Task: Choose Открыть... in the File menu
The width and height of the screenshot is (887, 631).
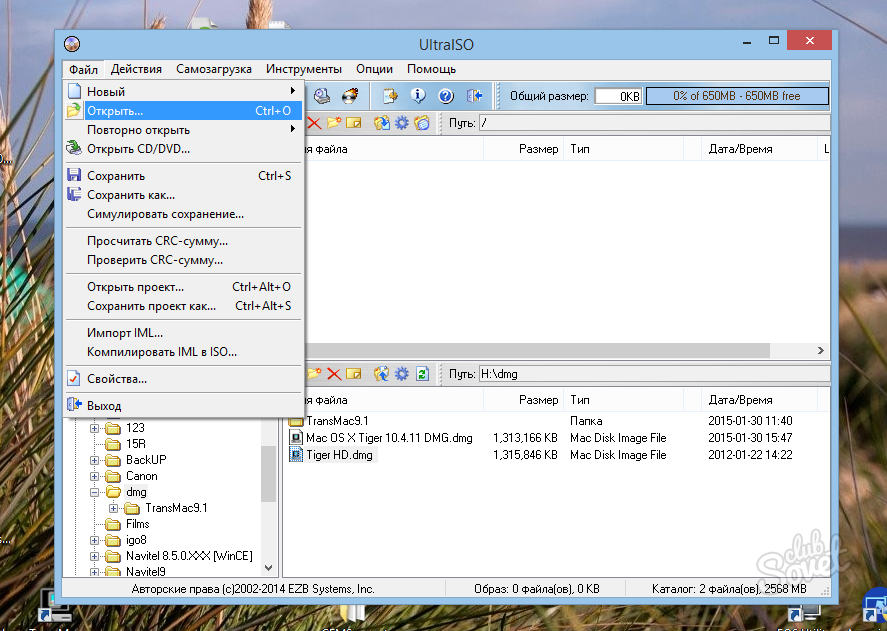Action: [183, 111]
